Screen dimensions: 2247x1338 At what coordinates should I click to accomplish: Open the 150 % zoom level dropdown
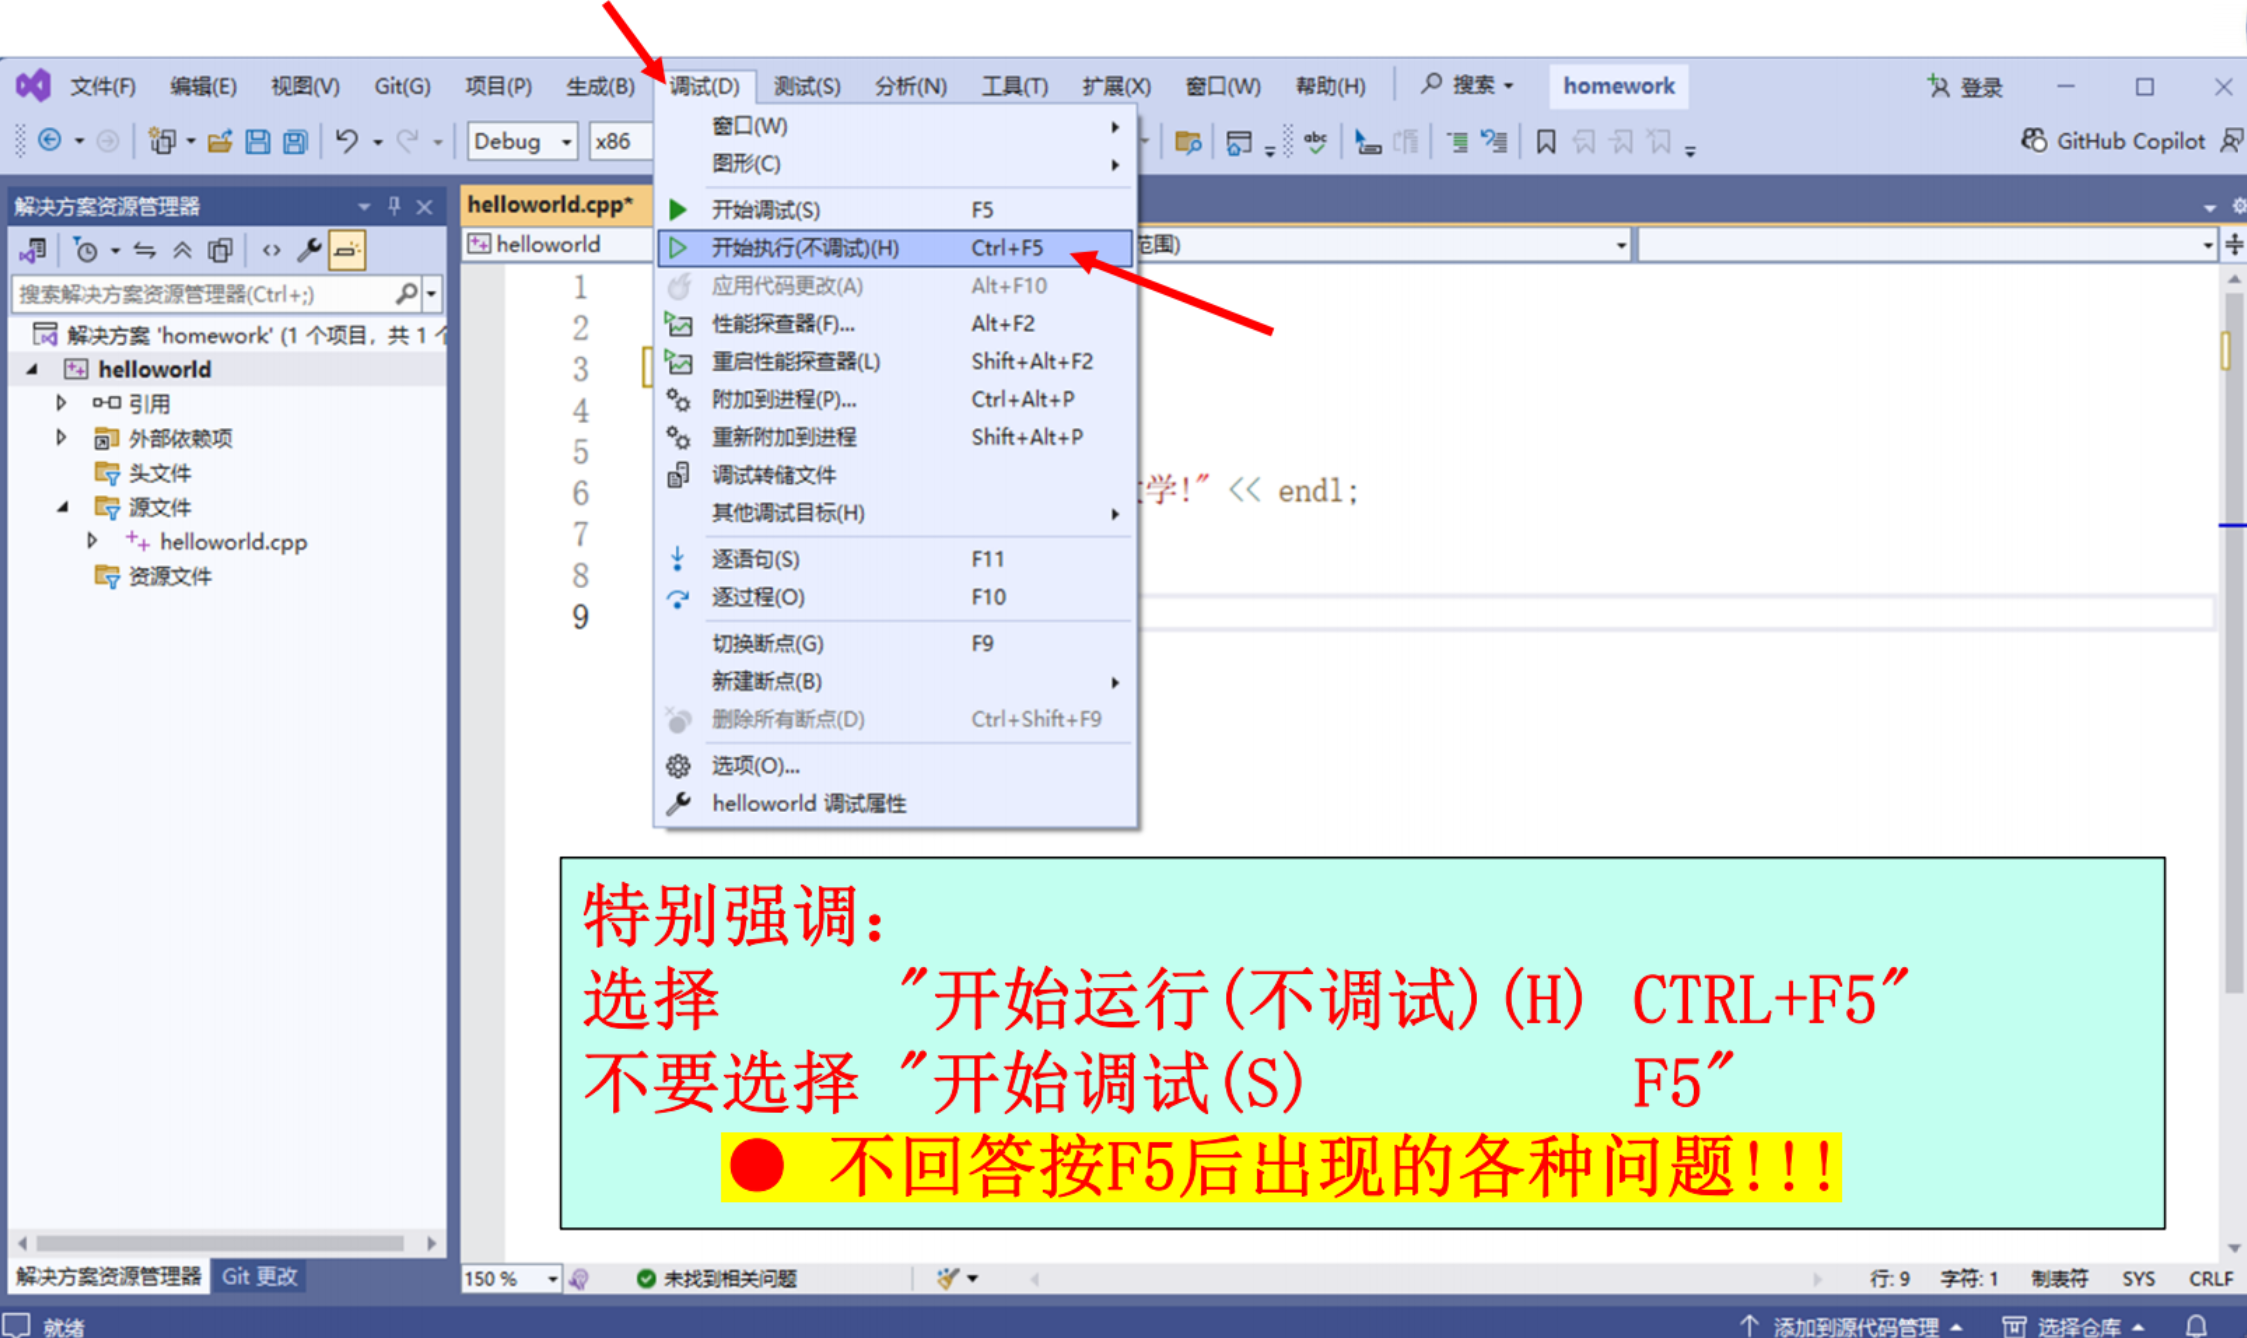(x=551, y=1278)
